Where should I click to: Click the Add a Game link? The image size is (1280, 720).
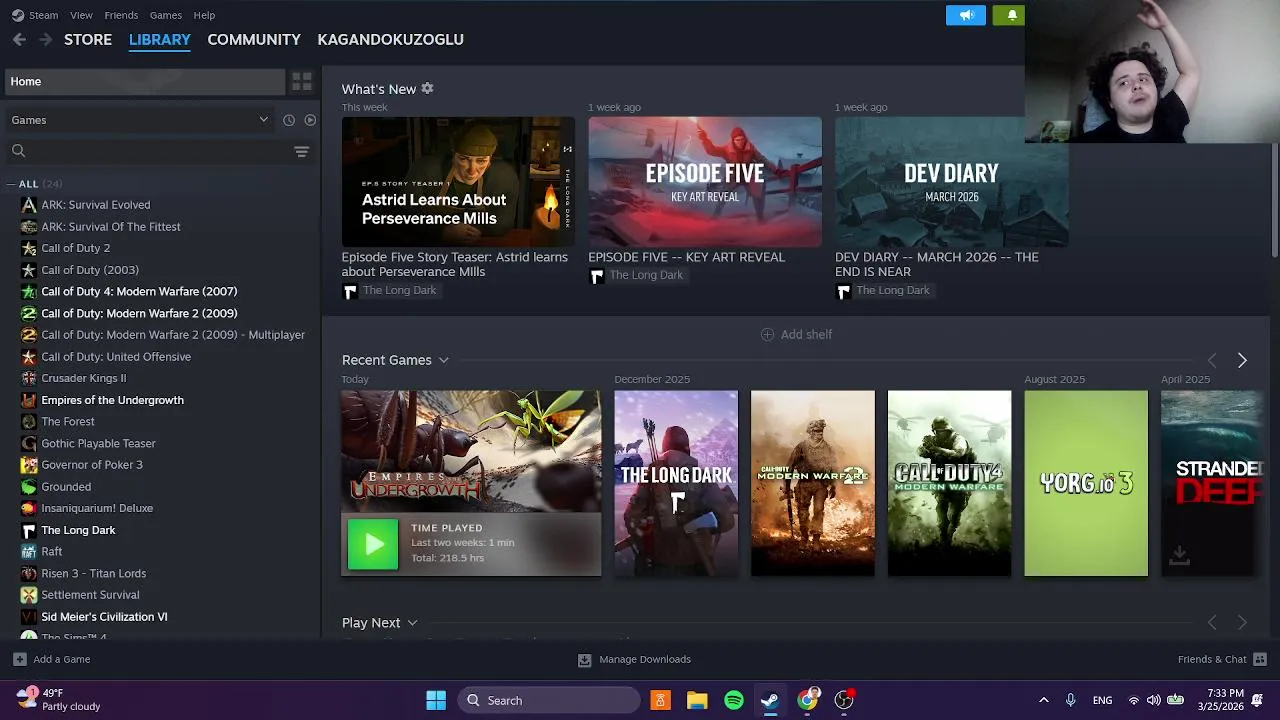coord(61,659)
